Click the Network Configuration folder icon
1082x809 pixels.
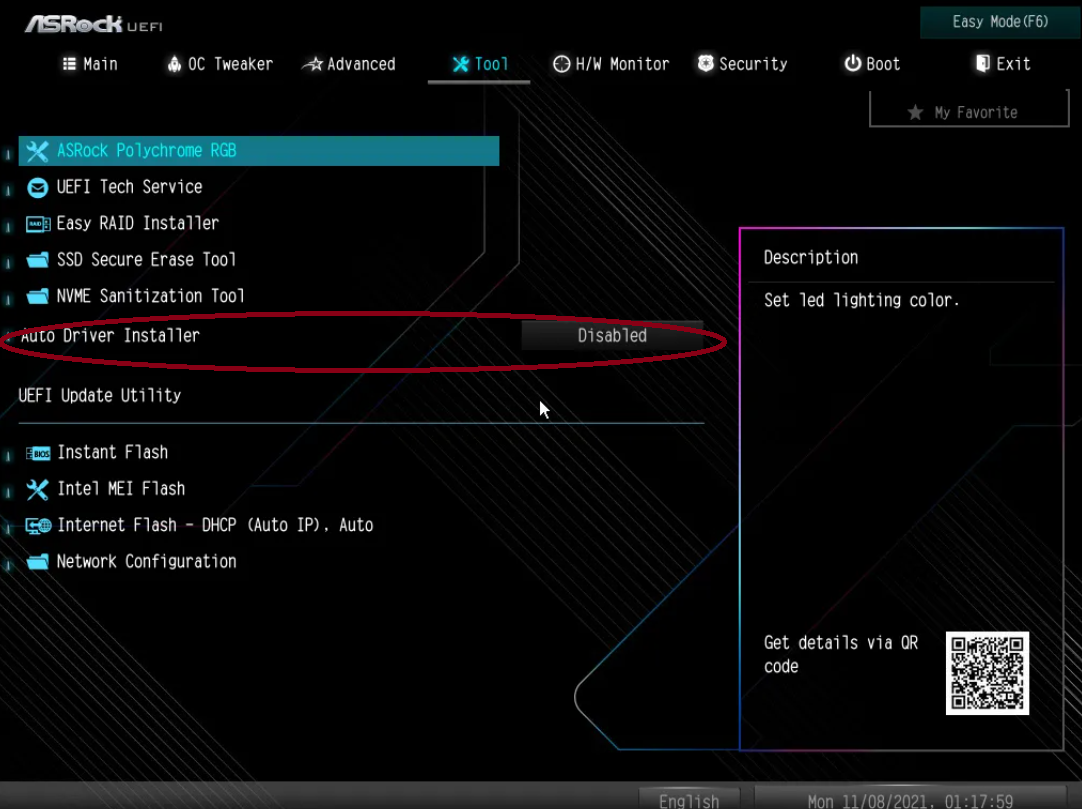tap(37, 562)
